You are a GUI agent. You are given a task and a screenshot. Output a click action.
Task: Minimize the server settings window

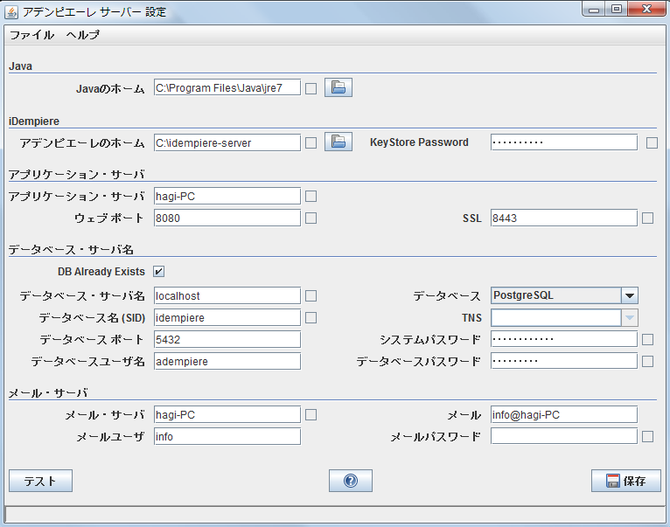(x=594, y=9)
